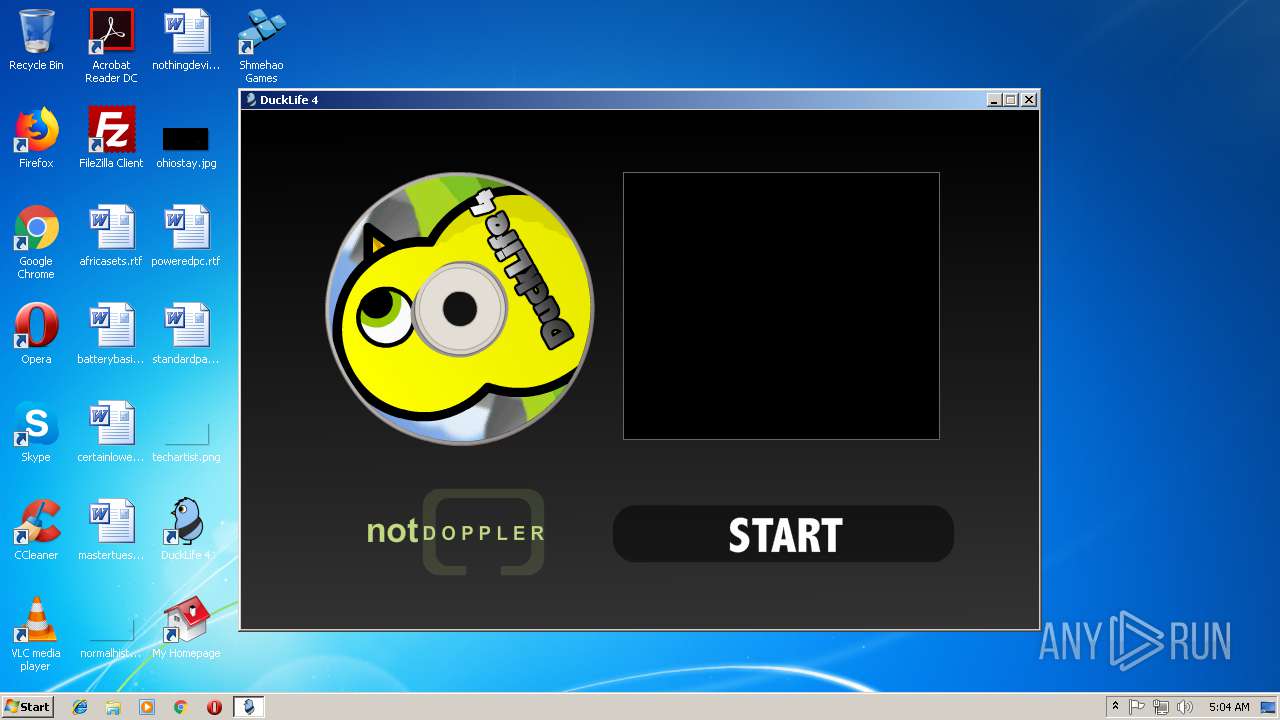Minimize the DuckLife 4 window

(x=994, y=100)
